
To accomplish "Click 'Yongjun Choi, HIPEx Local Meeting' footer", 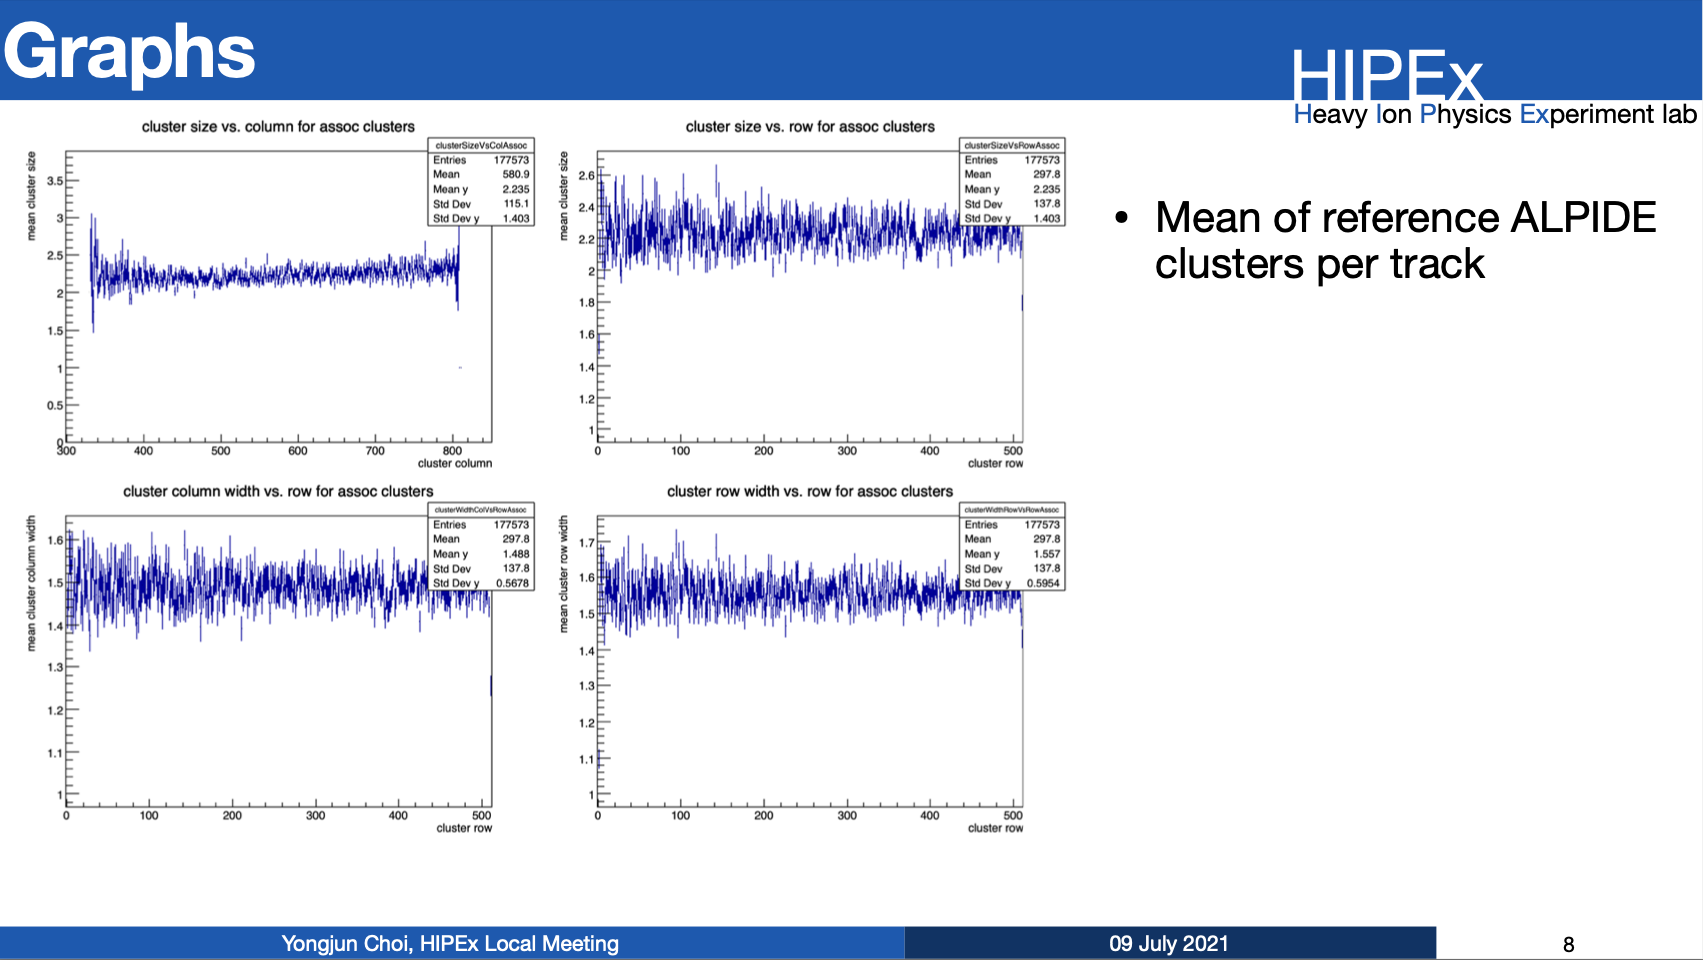I will coord(450,944).
